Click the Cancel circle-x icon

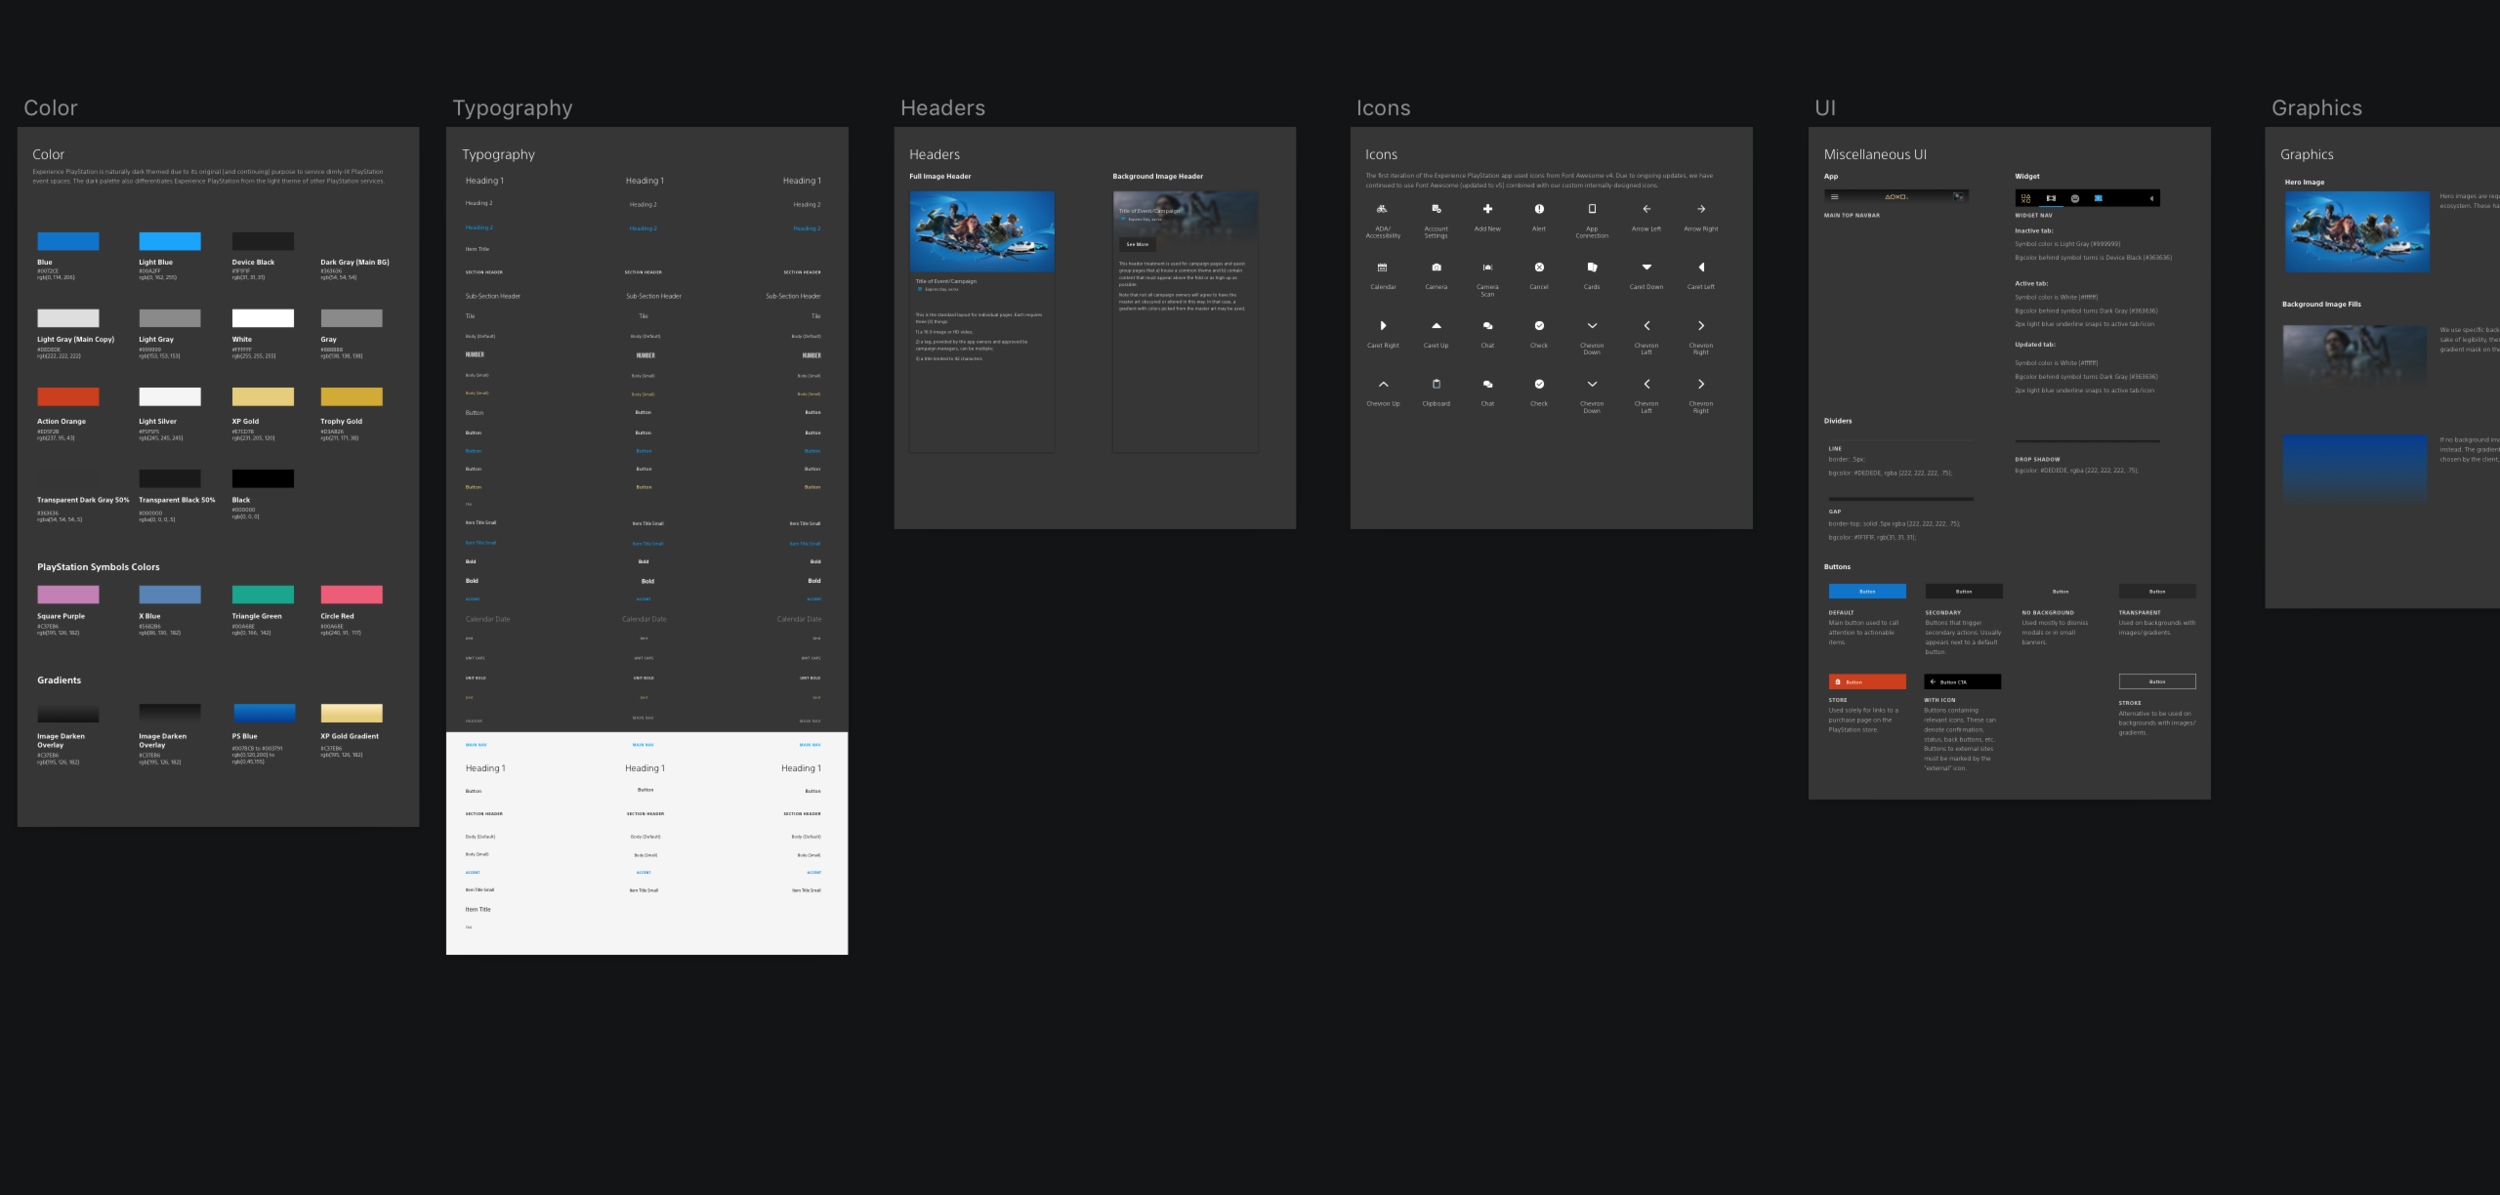click(1539, 267)
